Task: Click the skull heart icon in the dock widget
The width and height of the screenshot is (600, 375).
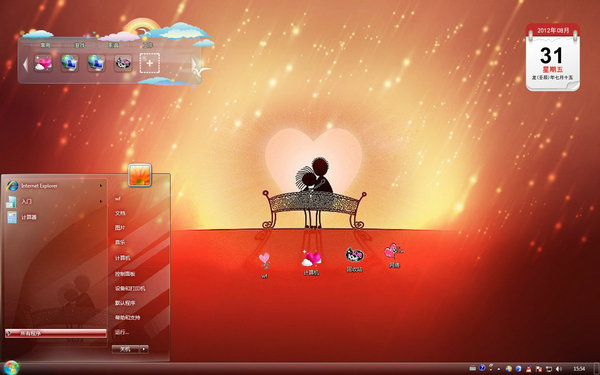Action: pyautogui.click(x=123, y=63)
